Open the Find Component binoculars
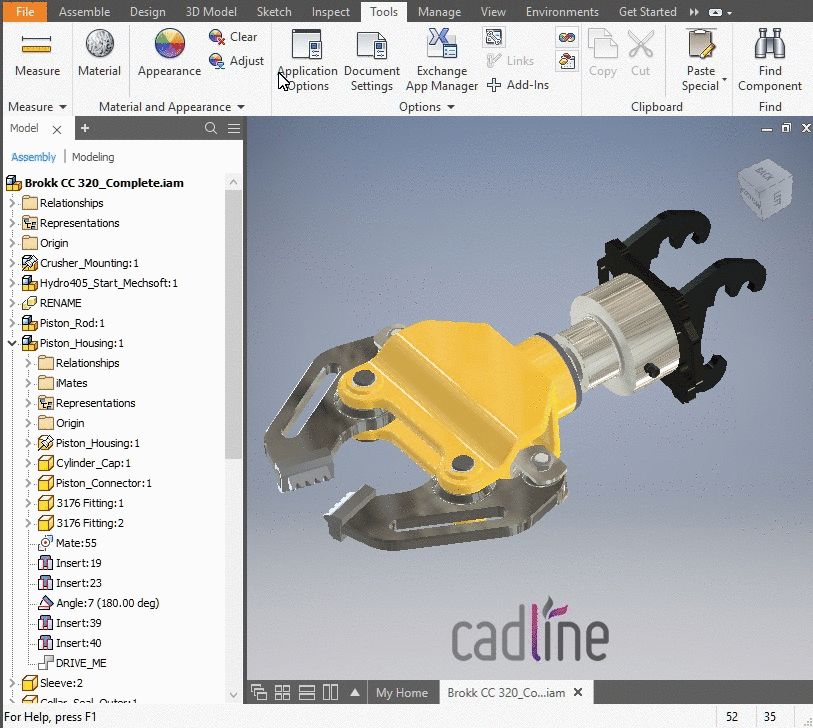Screen dimensions: 813x728 coord(770,44)
